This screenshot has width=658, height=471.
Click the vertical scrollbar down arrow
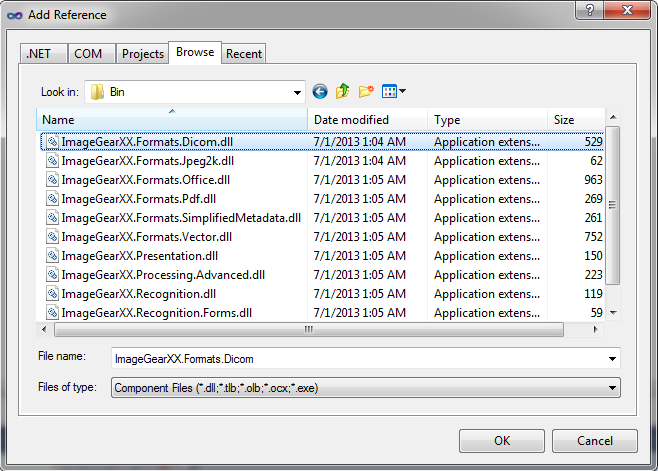[x=613, y=313]
